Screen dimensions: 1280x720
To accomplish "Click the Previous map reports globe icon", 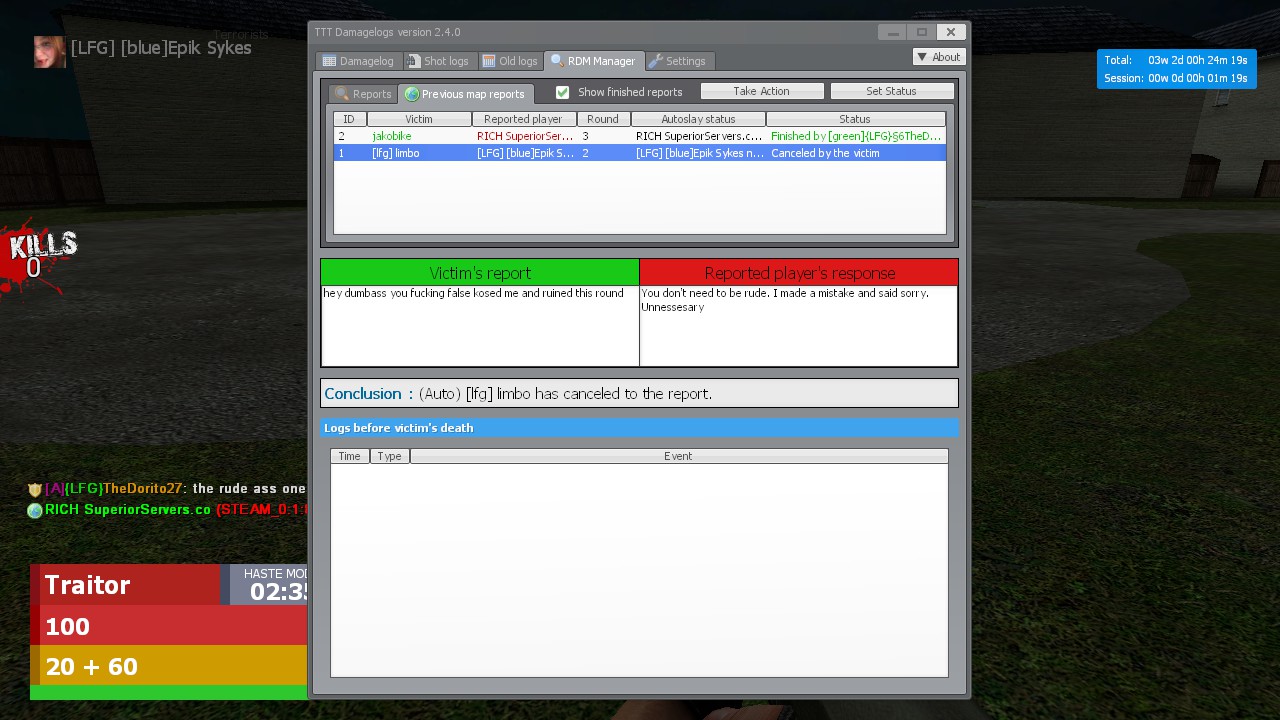I will click(411, 94).
